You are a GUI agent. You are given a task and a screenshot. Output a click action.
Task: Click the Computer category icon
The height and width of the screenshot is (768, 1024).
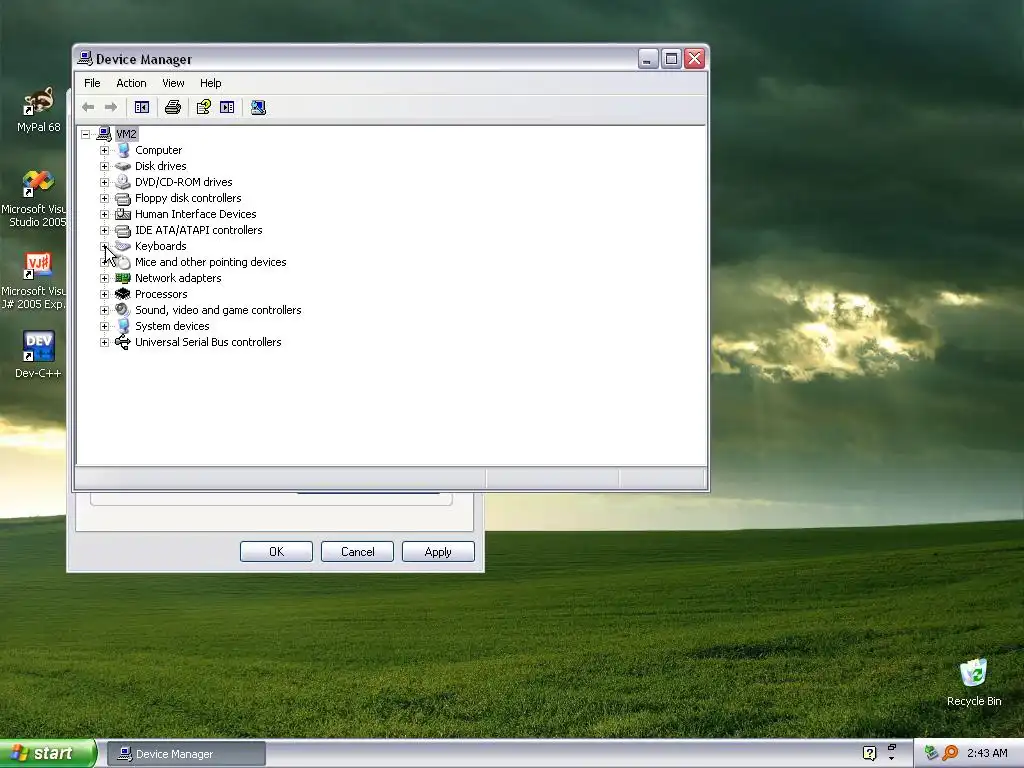click(x=123, y=150)
